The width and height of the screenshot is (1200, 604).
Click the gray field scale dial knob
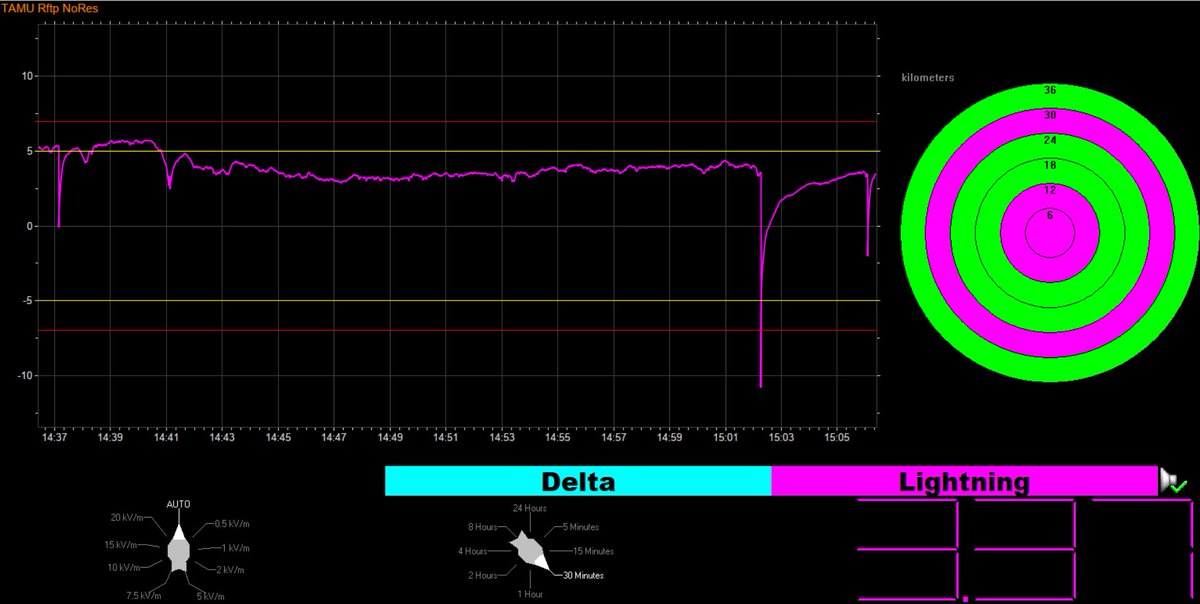click(179, 550)
